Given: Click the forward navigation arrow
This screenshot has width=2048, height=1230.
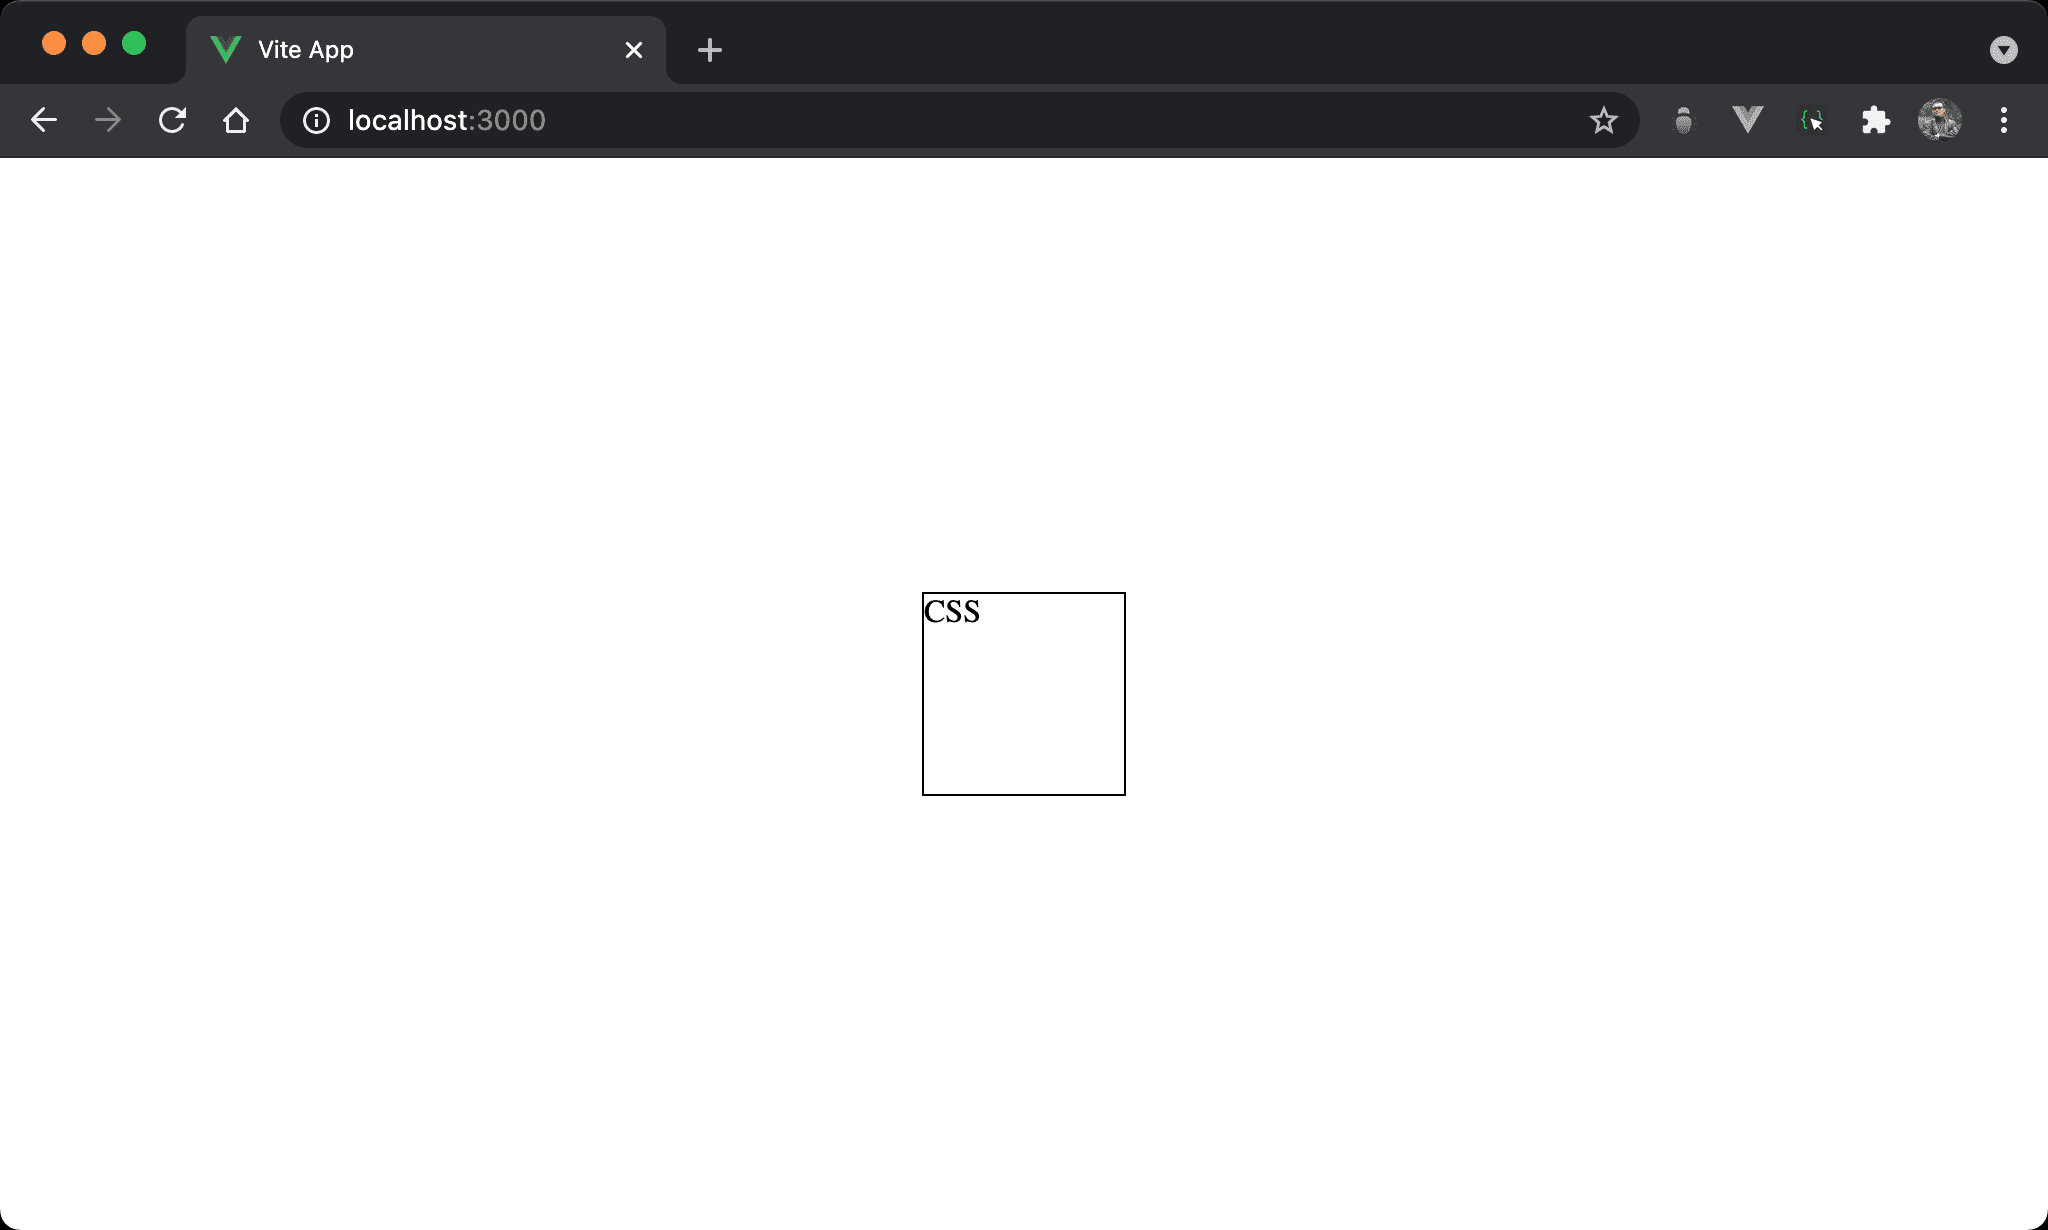Looking at the screenshot, I should tap(106, 120).
